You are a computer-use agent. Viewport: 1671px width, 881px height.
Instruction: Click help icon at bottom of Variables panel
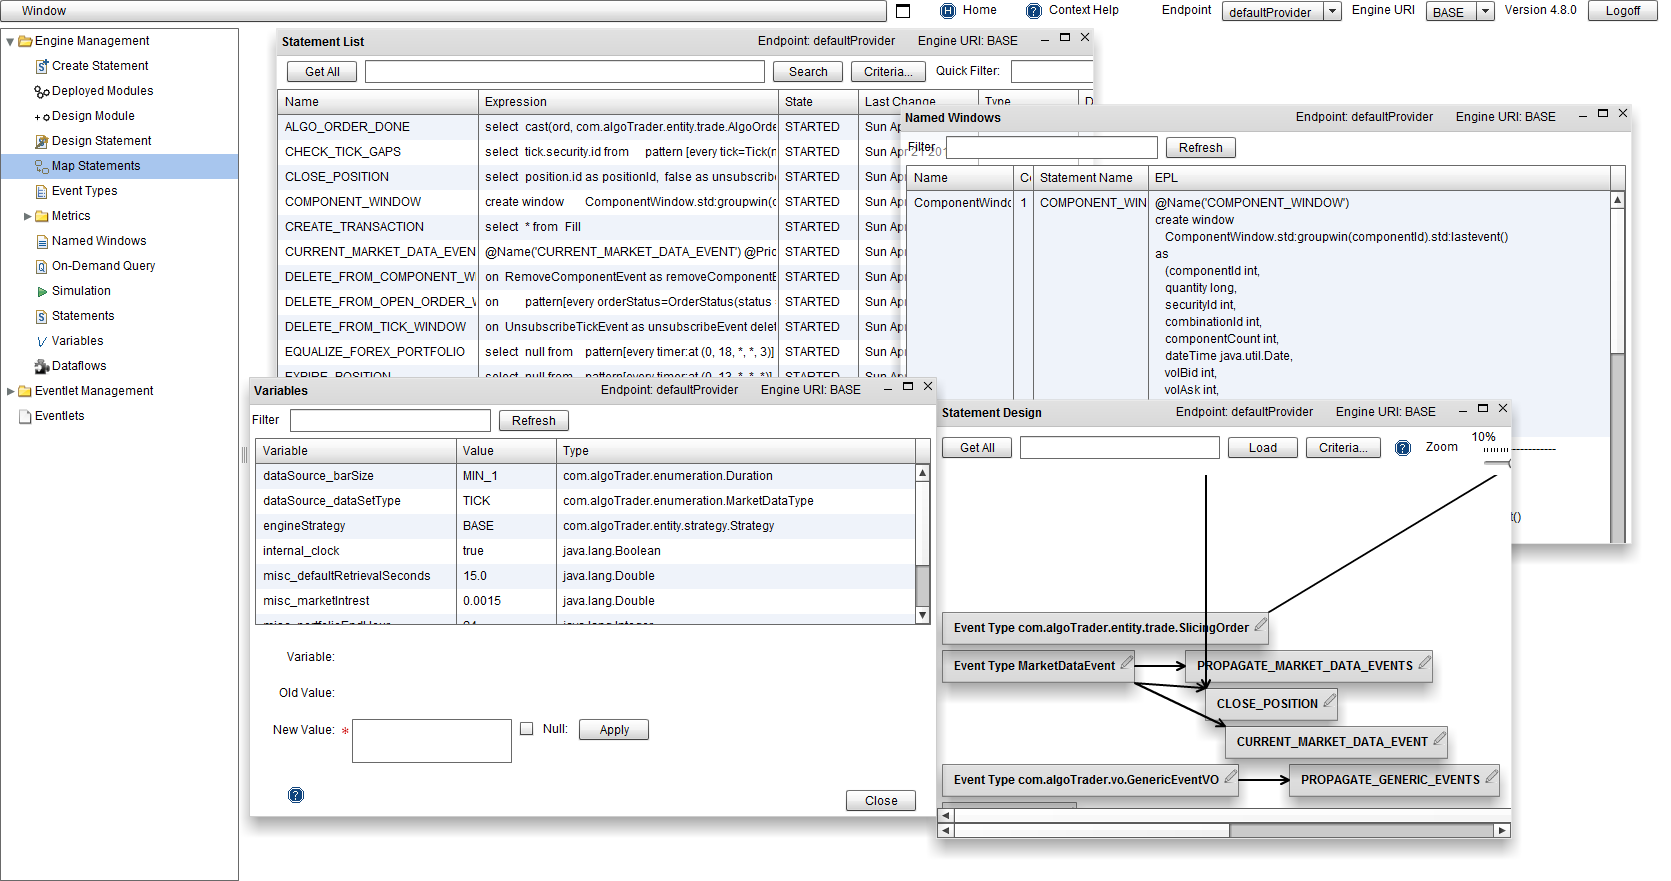point(296,795)
